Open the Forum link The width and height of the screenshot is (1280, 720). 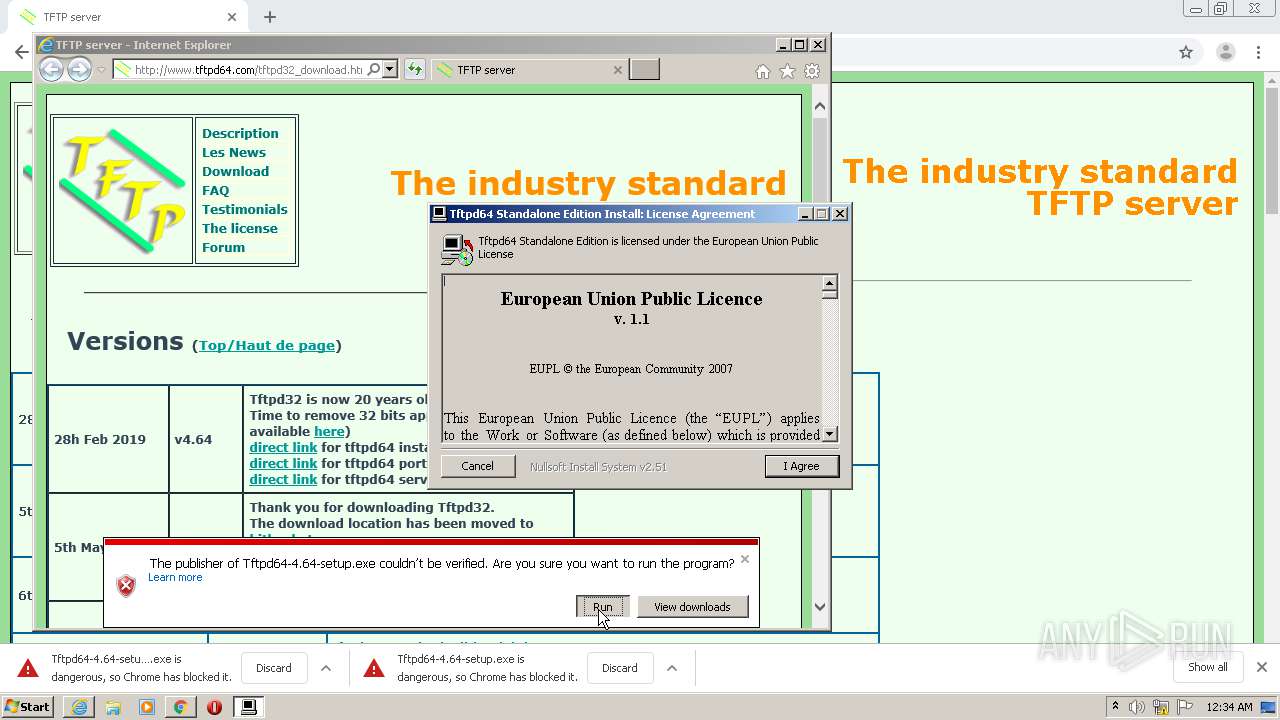(223, 247)
